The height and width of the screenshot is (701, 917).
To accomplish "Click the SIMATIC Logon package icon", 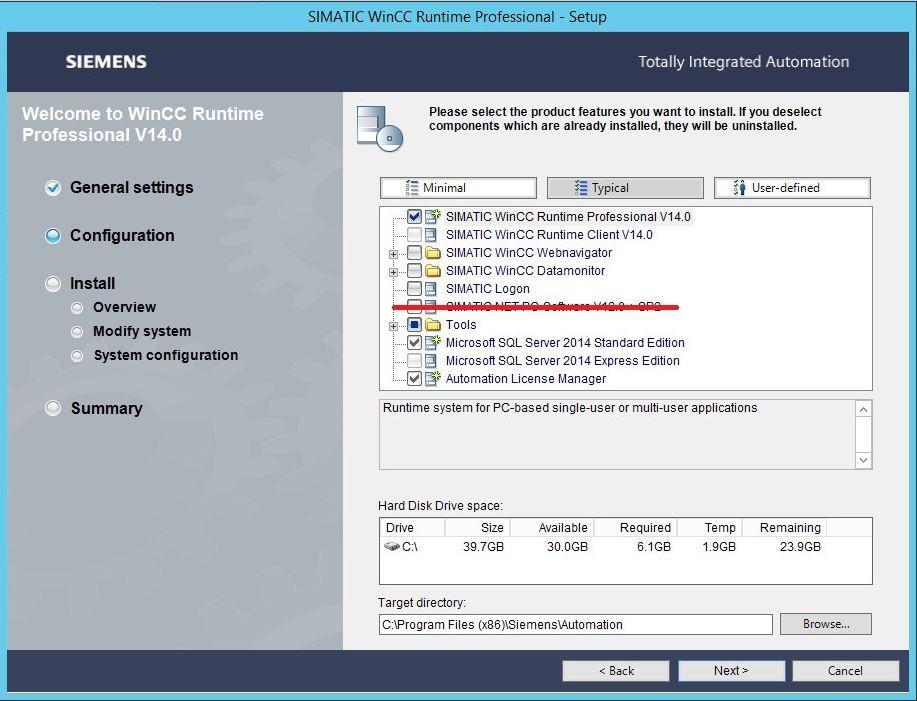I will (432, 289).
